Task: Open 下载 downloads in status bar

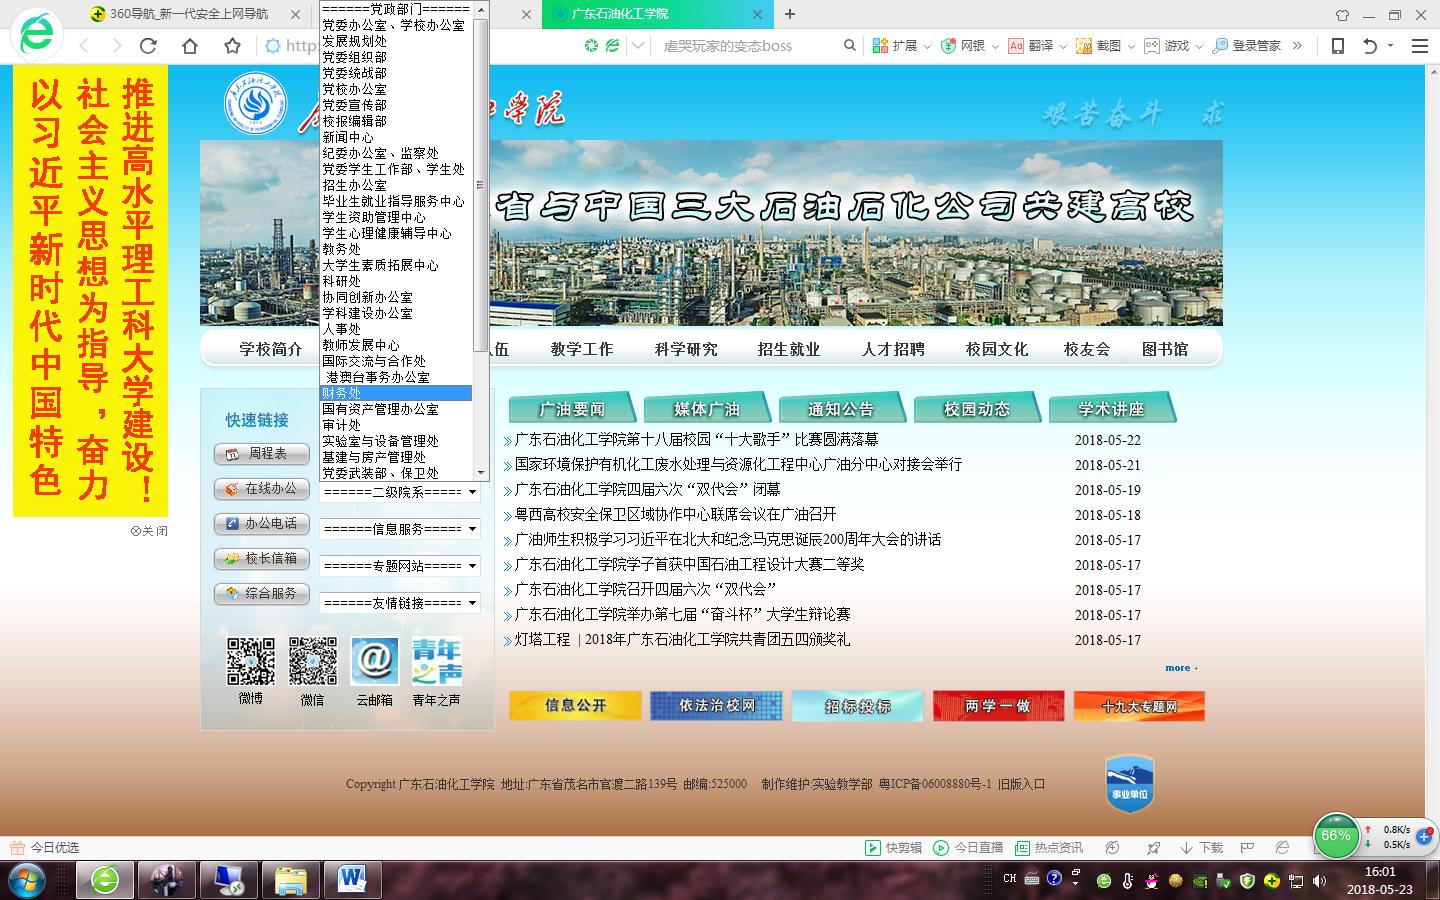Action: [x=1201, y=848]
